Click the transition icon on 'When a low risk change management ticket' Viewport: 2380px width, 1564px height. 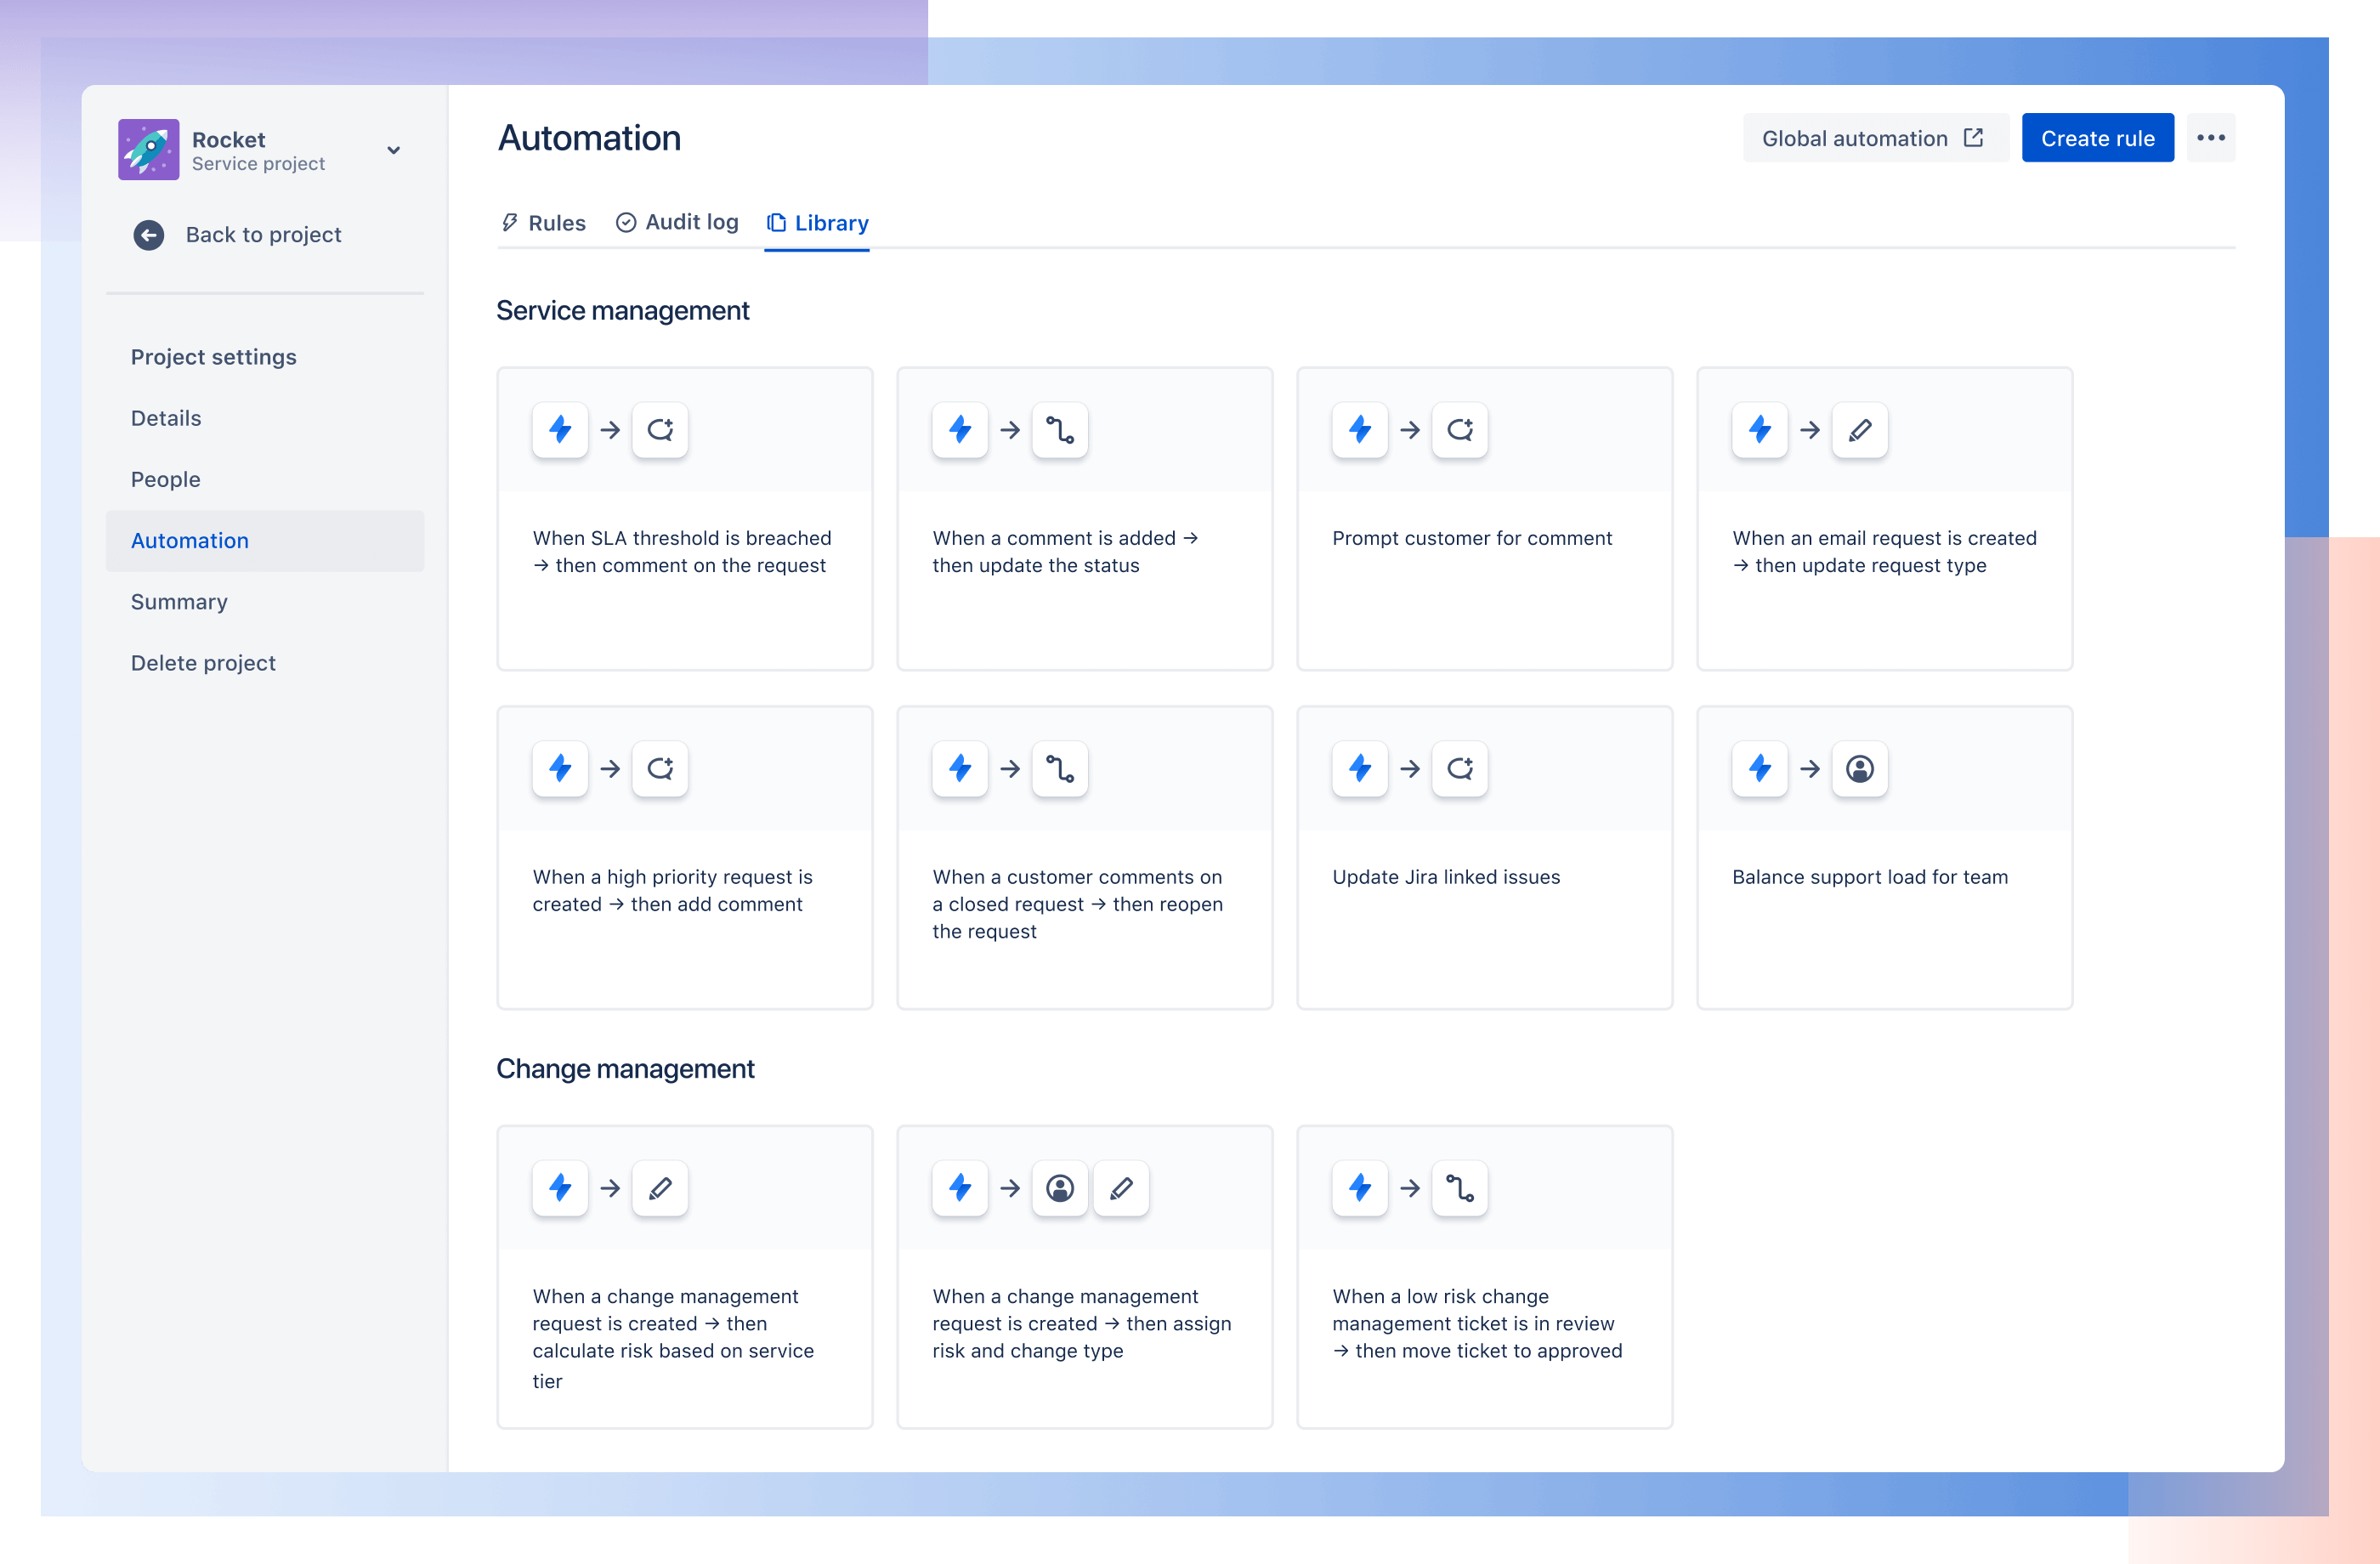point(1462,1187)
